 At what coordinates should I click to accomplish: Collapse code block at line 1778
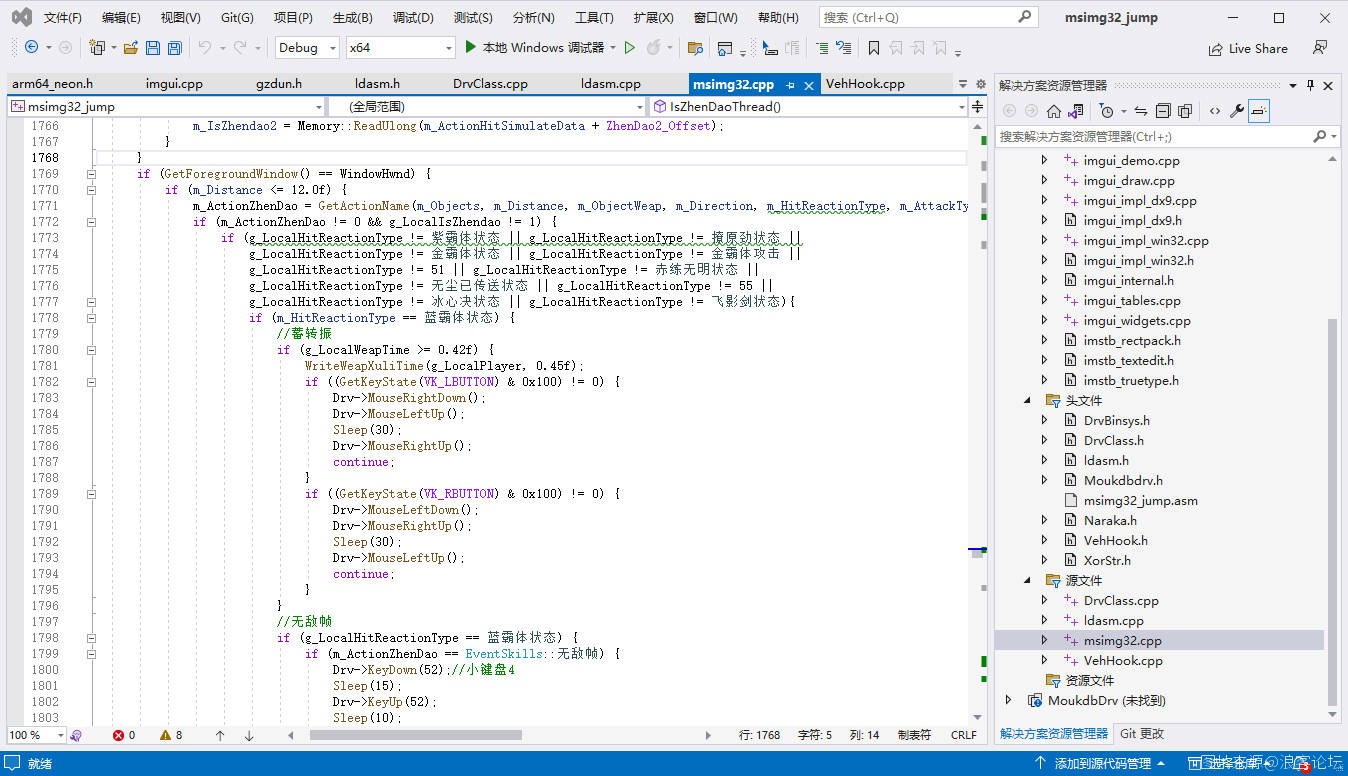[x=91, y=318]
